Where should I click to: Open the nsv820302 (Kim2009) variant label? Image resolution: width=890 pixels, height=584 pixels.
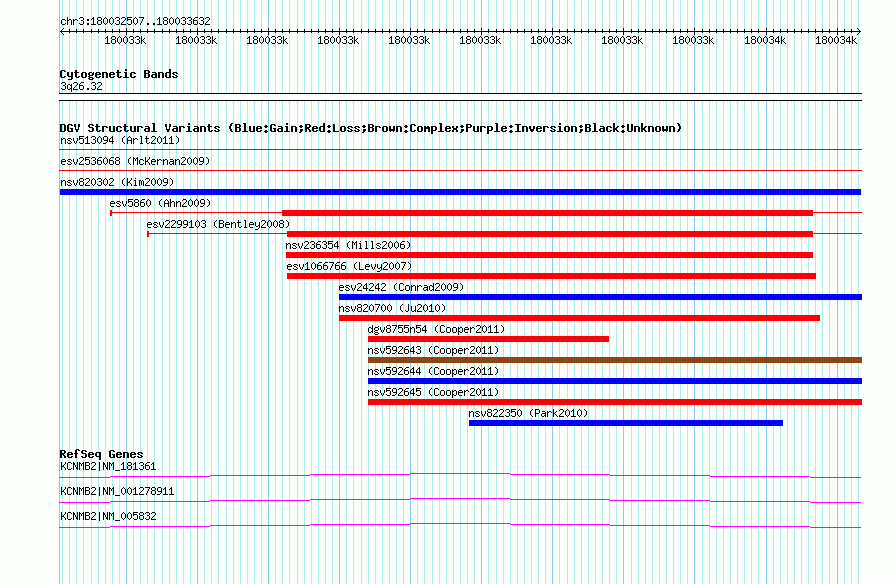pyautogui.click(x=117, y=182)
